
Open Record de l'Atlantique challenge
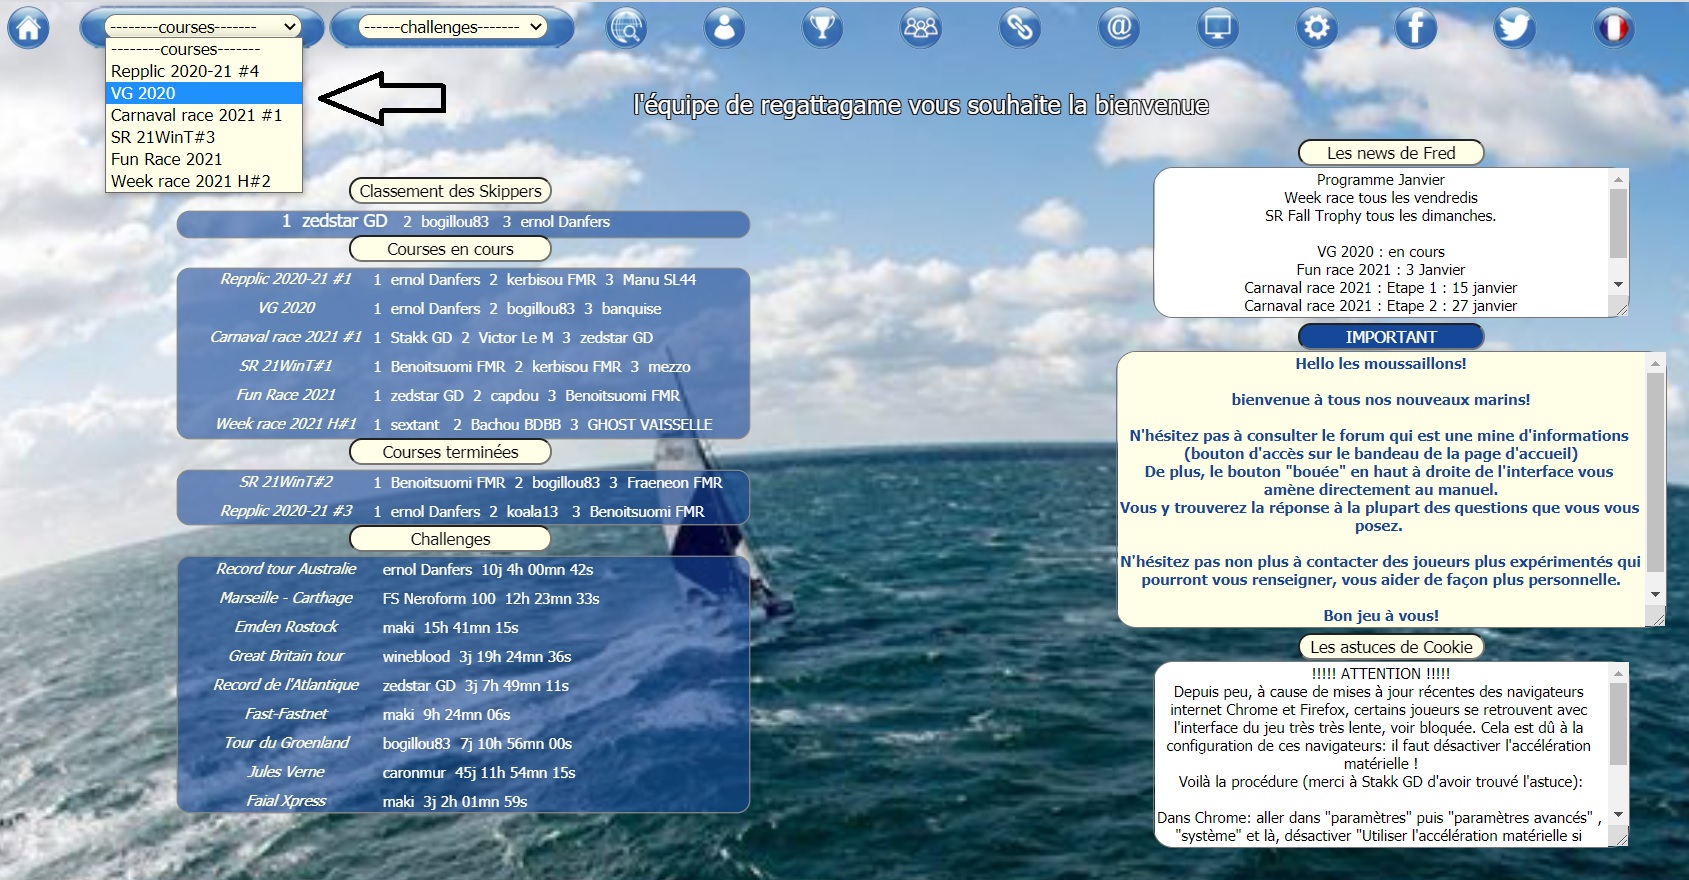click(286, 685)
